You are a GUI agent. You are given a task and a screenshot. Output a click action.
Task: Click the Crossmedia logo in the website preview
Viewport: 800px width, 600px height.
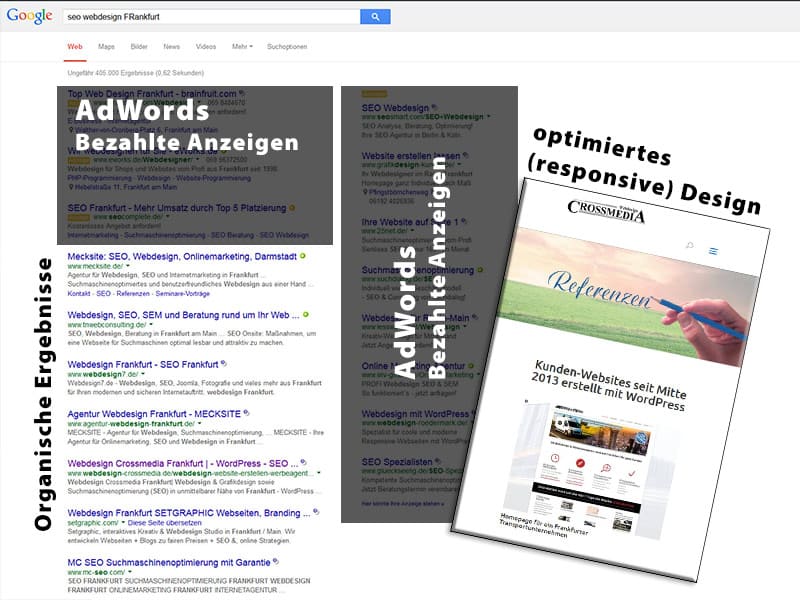click(606, 210)
